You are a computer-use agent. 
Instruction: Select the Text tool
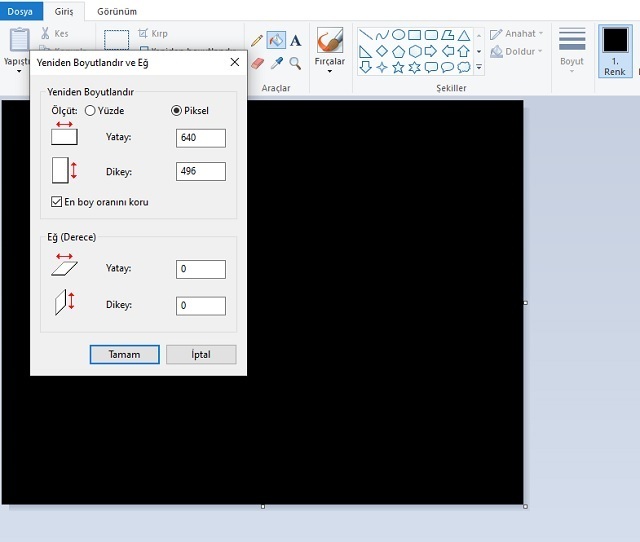coord(295,41)
